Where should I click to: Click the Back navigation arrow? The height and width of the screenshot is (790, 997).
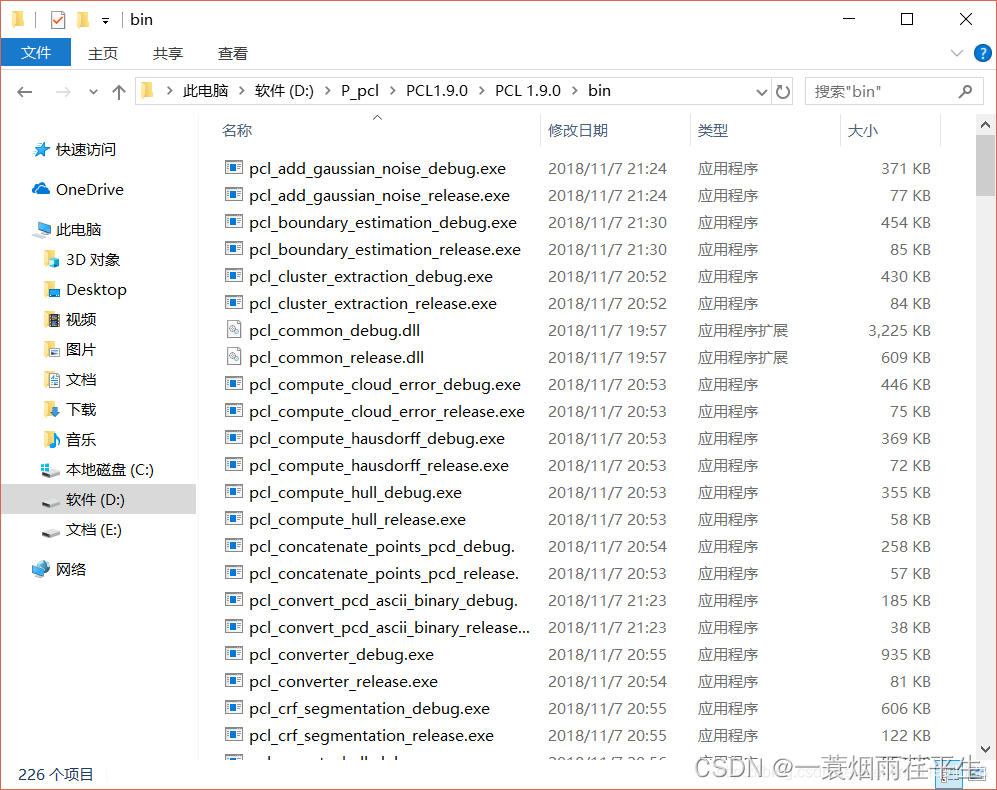pyautogui.click(x=25, y=92)
